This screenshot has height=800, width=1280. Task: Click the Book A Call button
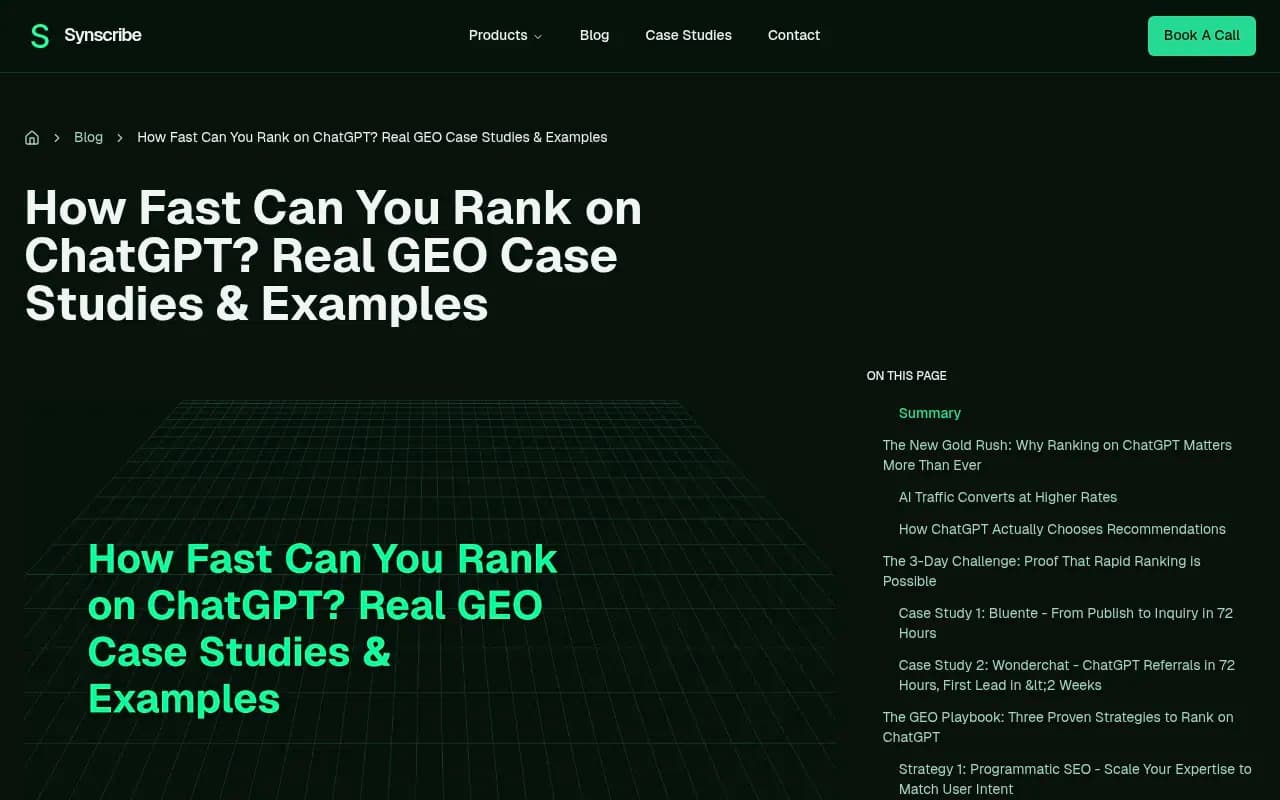pyautogui.click(x=1201, y=35)
